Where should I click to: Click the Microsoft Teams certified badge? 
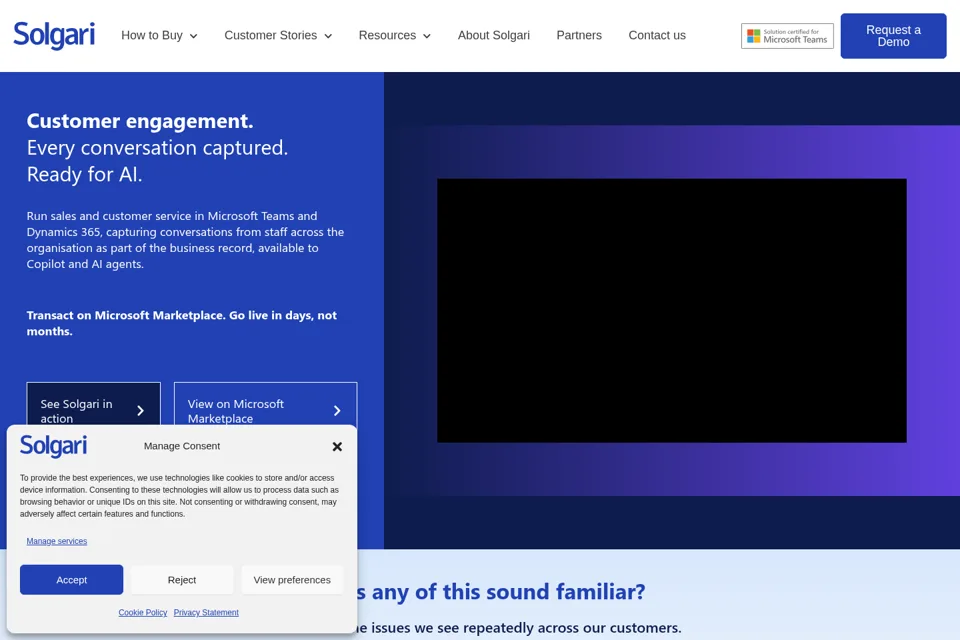coord(787,36)
